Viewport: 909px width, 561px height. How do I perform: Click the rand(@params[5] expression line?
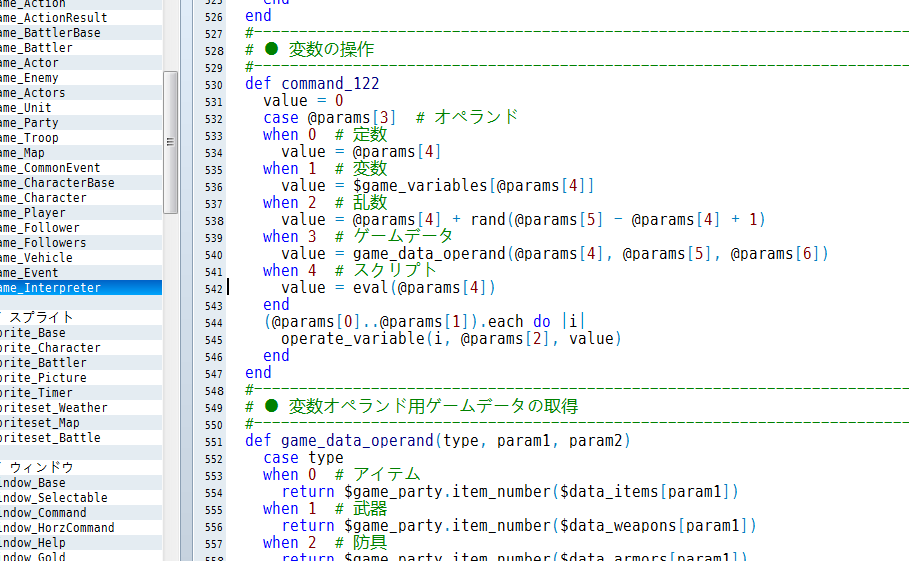pos(523,220)
